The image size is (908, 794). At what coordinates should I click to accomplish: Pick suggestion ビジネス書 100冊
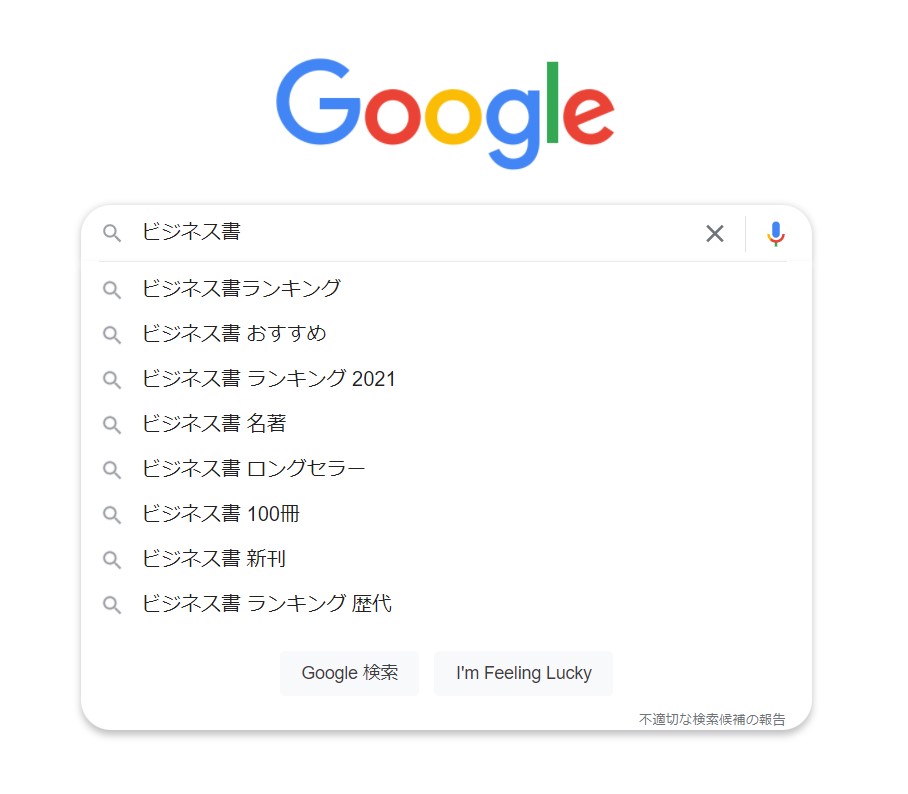pyautogui.click(x=446, y=514)
